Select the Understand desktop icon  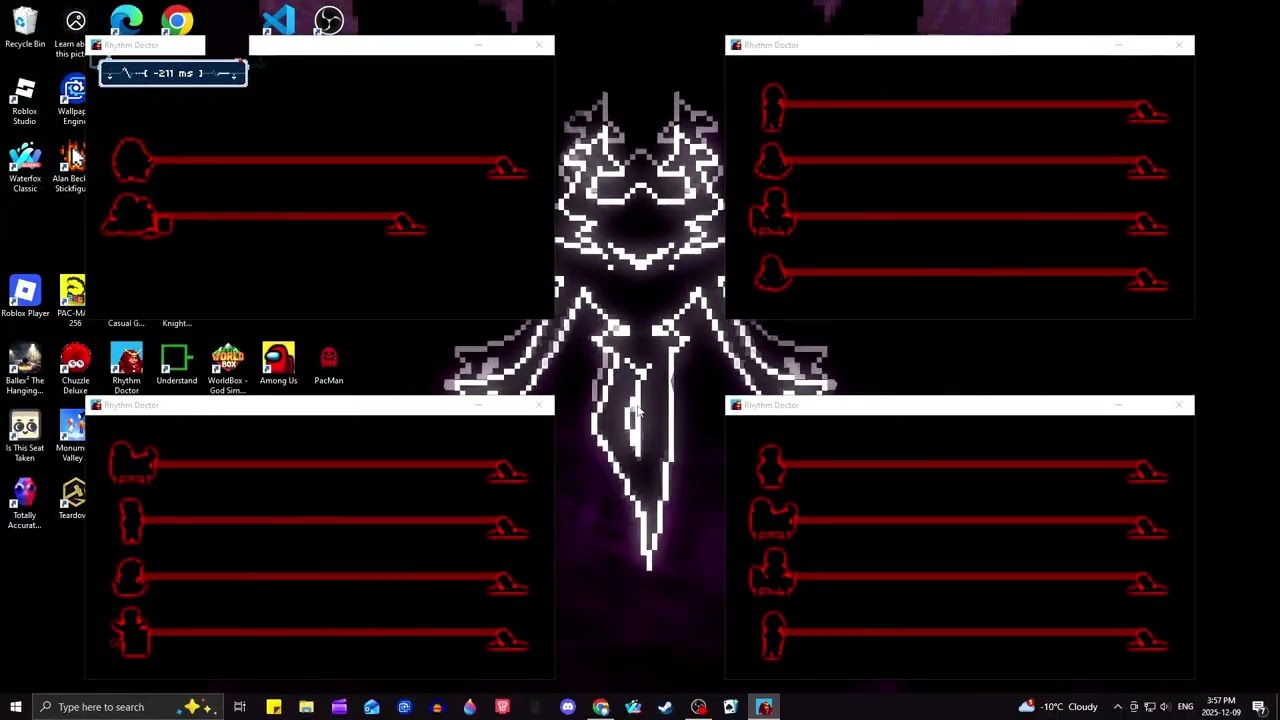177,364
